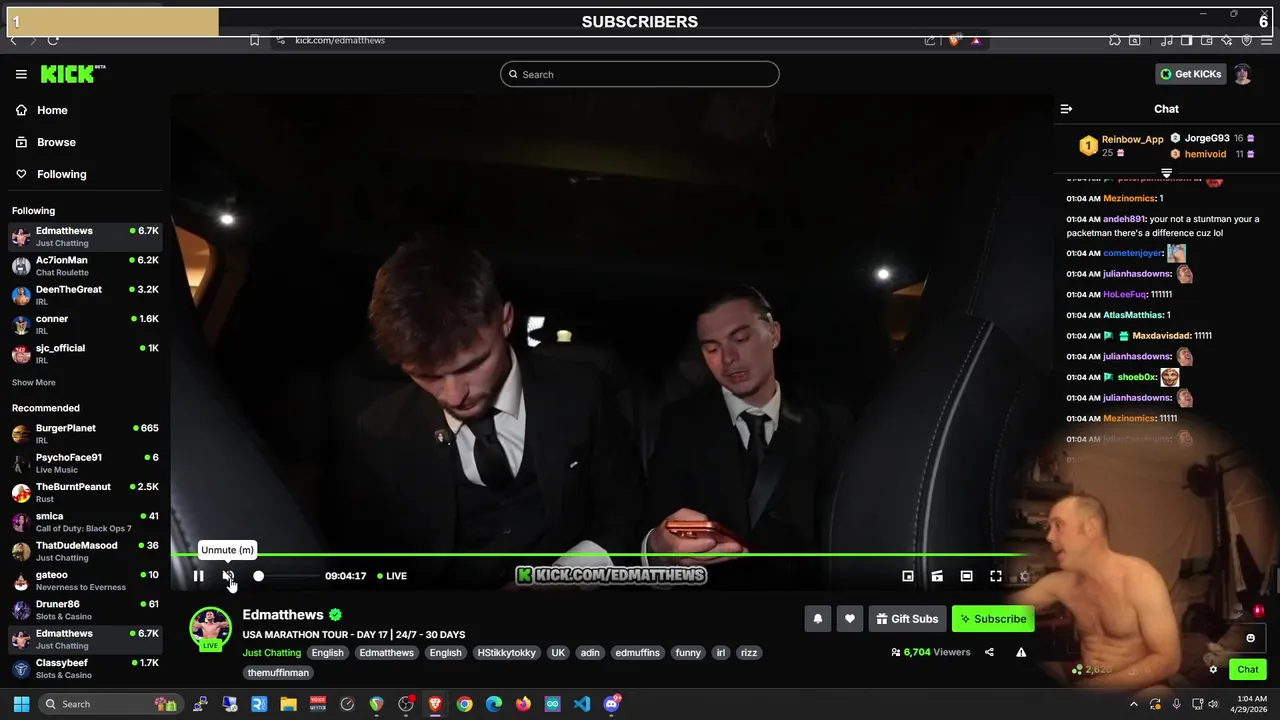Open sjc_official in the Following list

[x=85, y=354]
